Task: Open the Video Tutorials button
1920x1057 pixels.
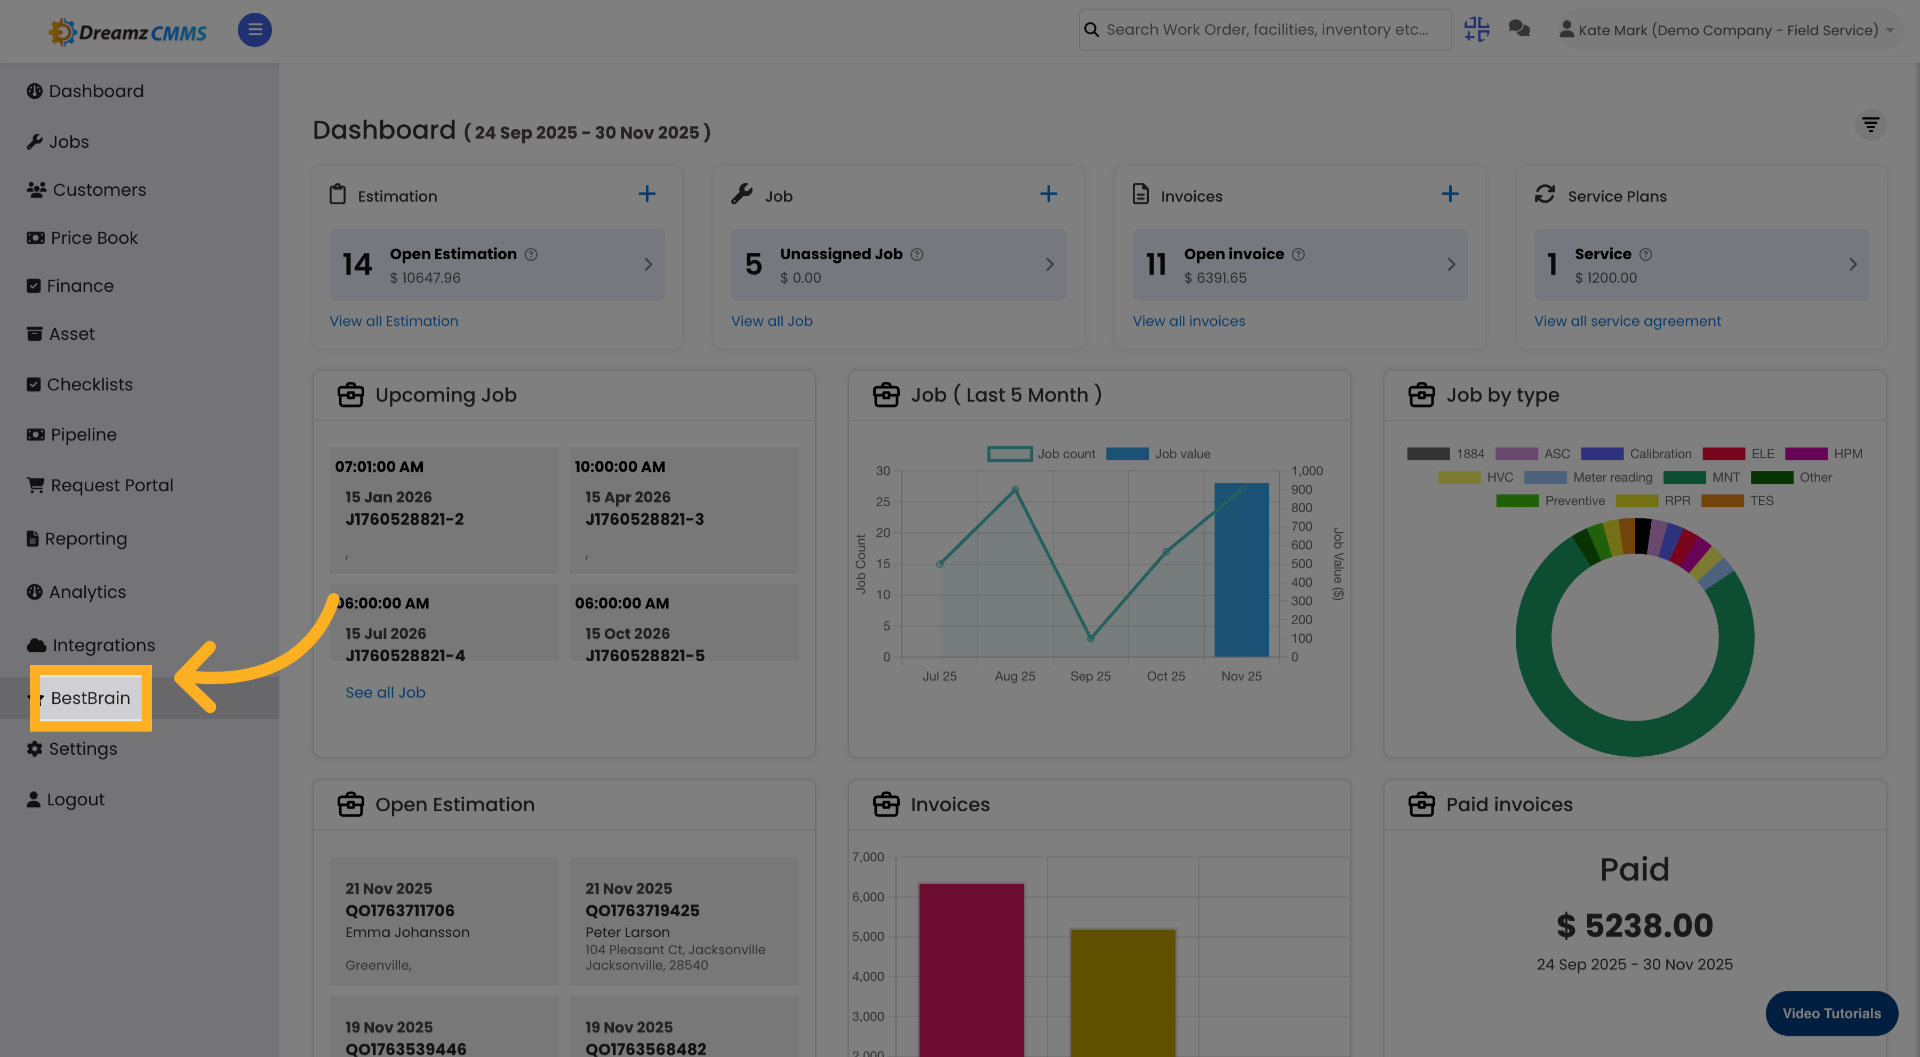Action: tap(1832, 1013)
